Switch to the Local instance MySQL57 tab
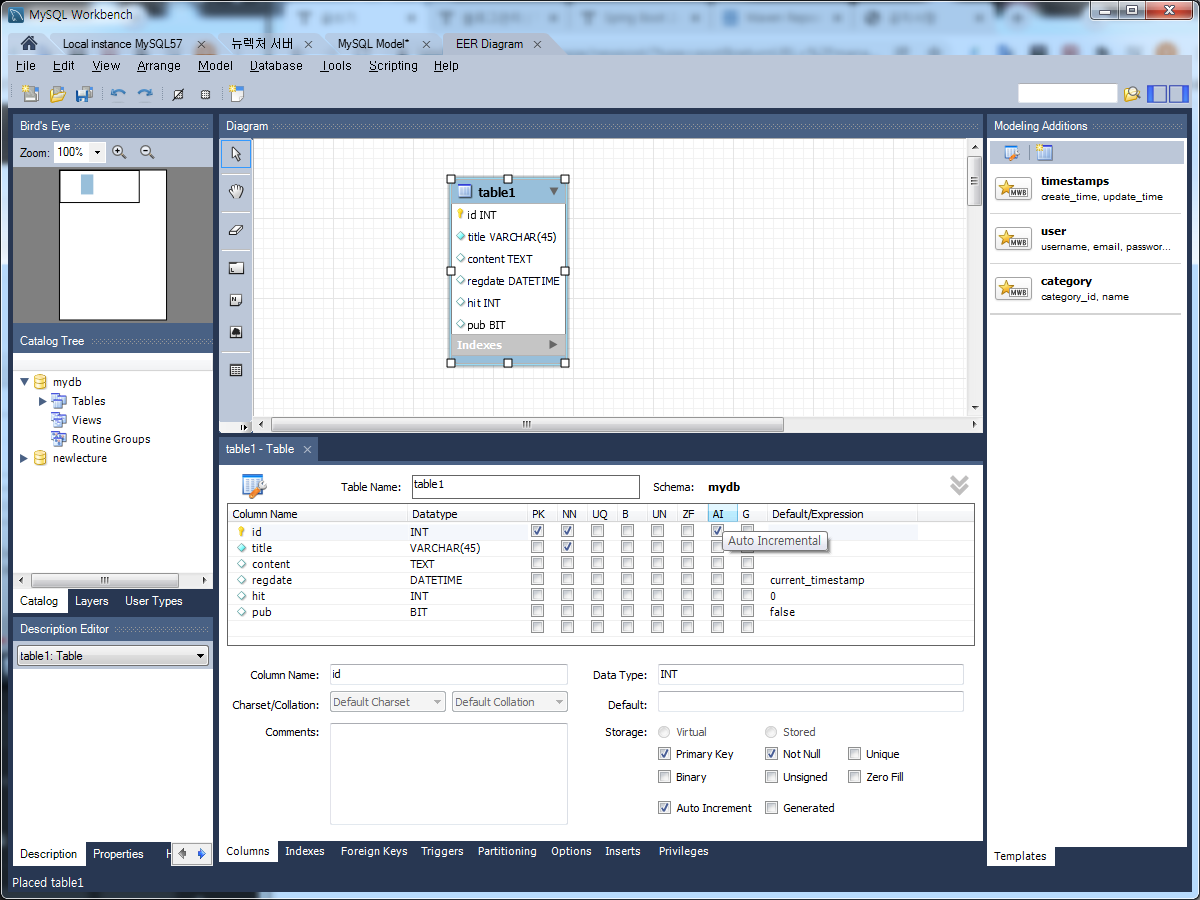1200x900 pixels. [123, 44]
